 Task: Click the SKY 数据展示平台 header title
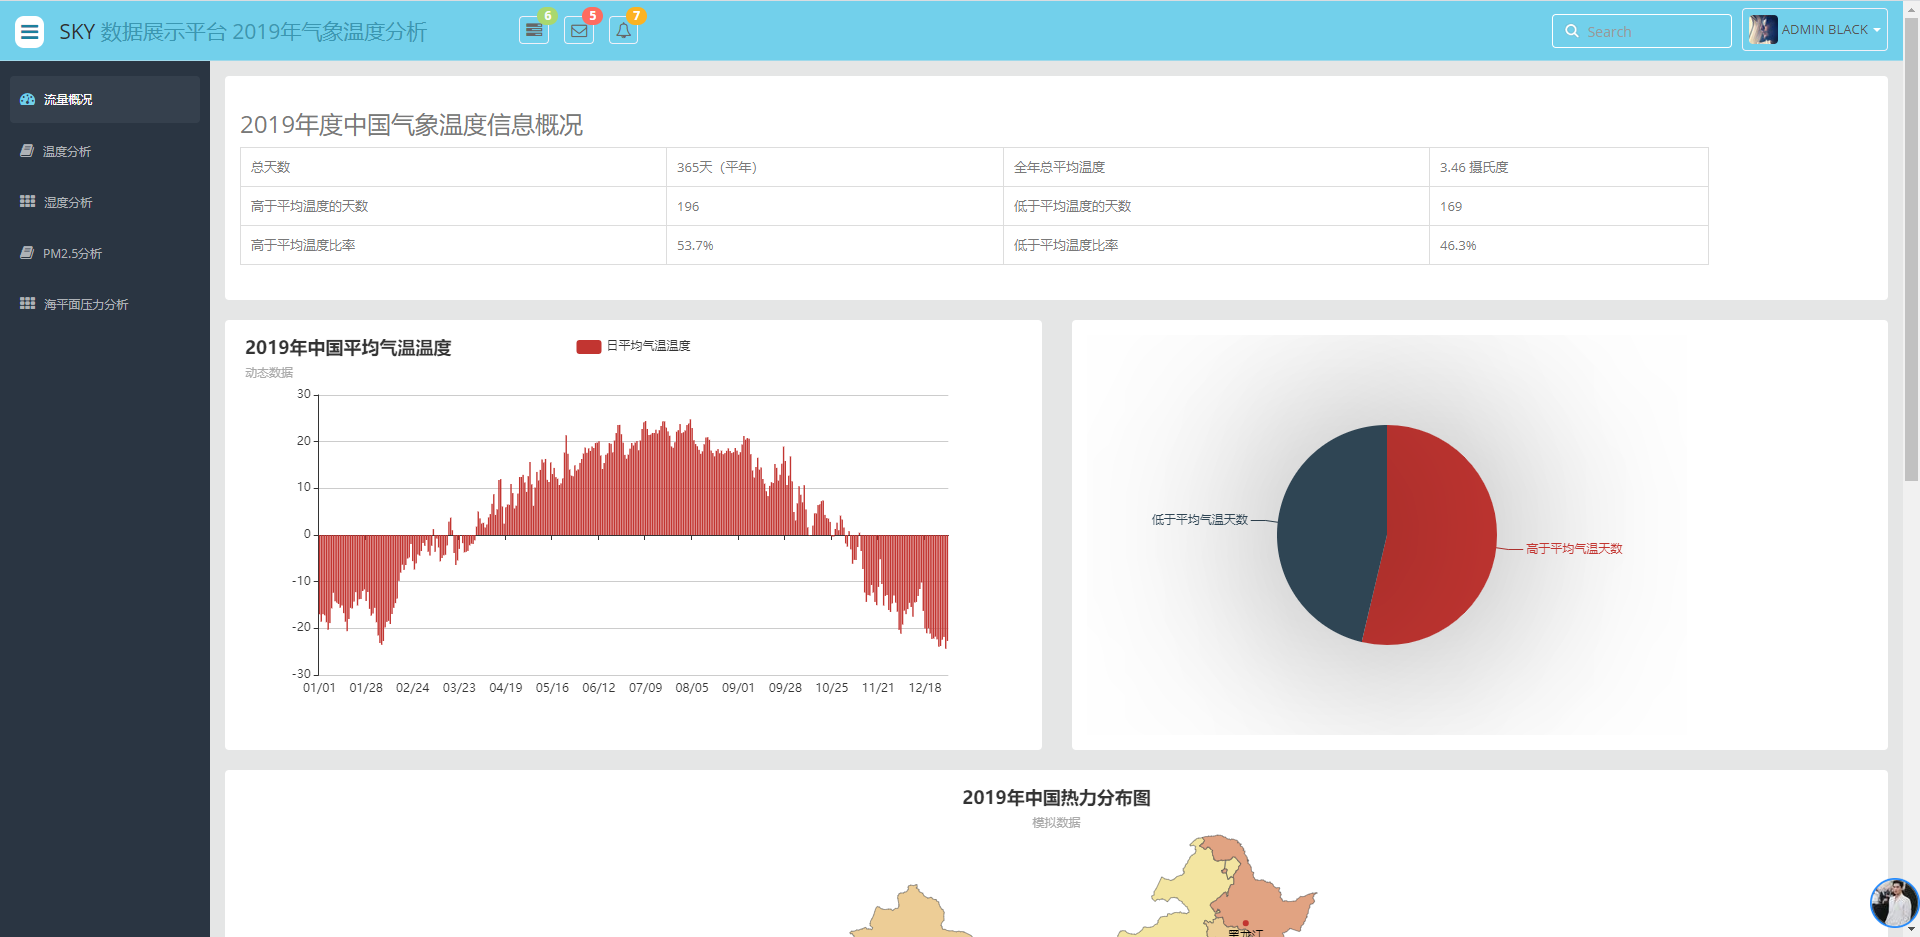point(243,32)
